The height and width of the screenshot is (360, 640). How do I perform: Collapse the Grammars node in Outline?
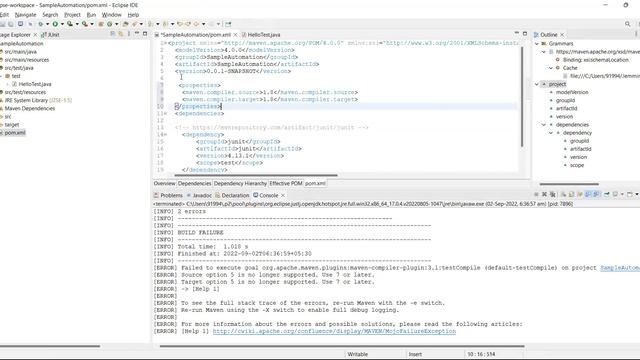coord(537,43)
